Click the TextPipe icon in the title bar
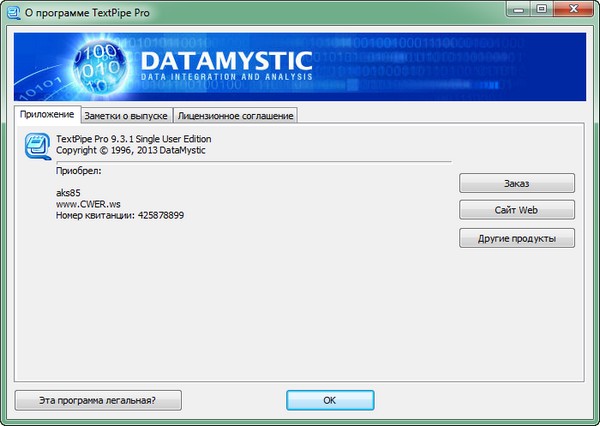 coord(13,12)
